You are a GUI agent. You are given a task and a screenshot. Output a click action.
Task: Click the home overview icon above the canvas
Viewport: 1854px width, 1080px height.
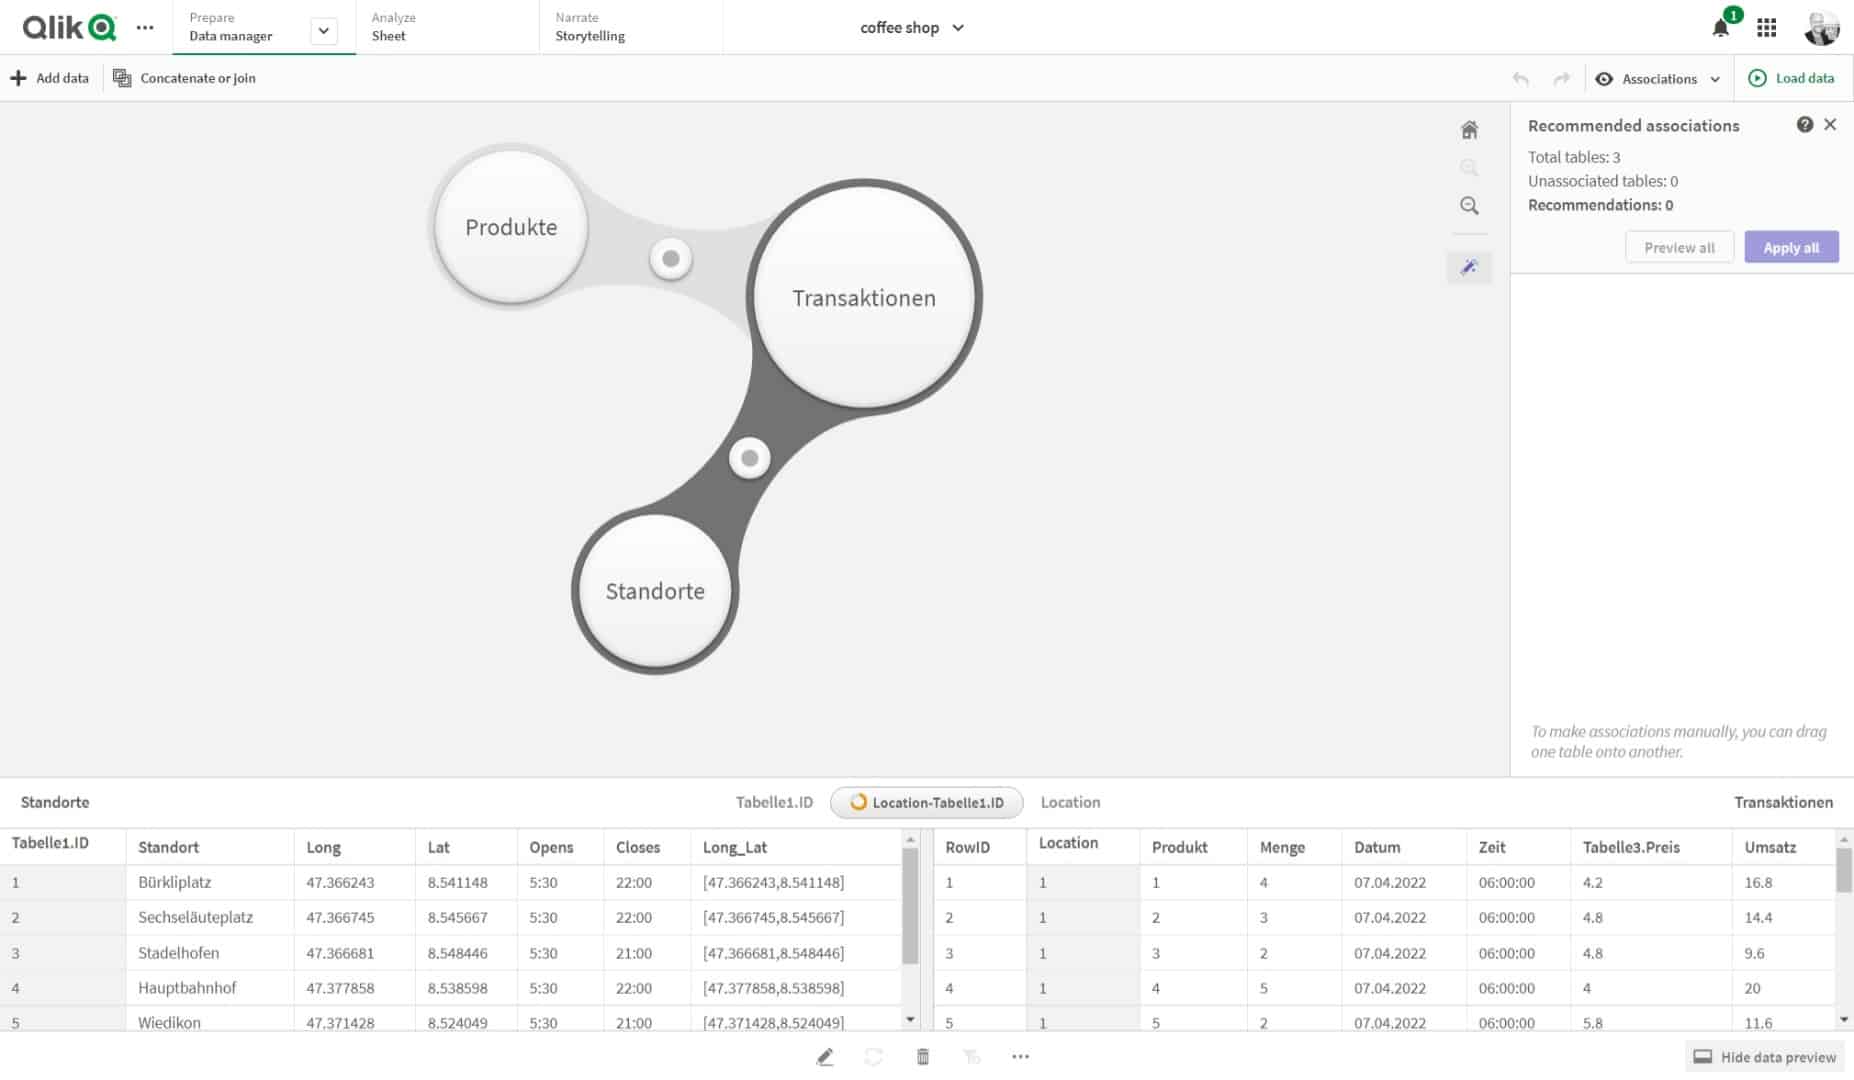1468,130
